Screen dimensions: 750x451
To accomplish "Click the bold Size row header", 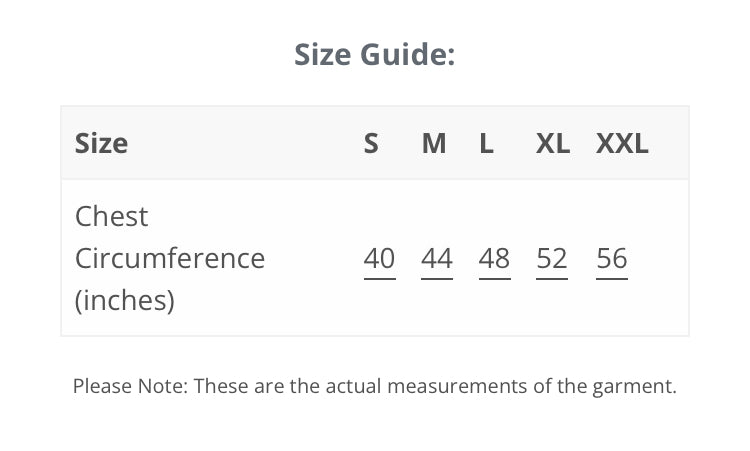I will (101, 143).
